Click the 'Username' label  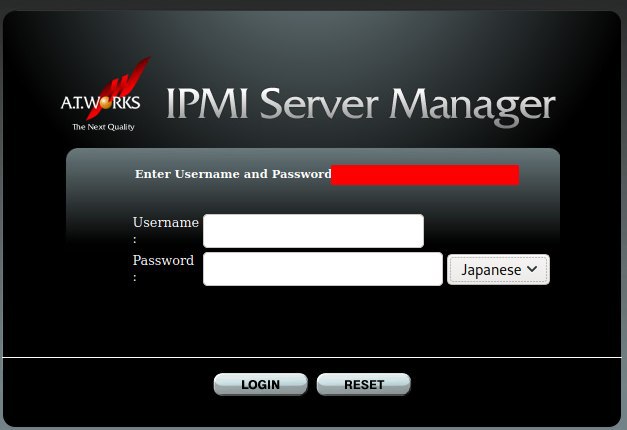(166, 222)
